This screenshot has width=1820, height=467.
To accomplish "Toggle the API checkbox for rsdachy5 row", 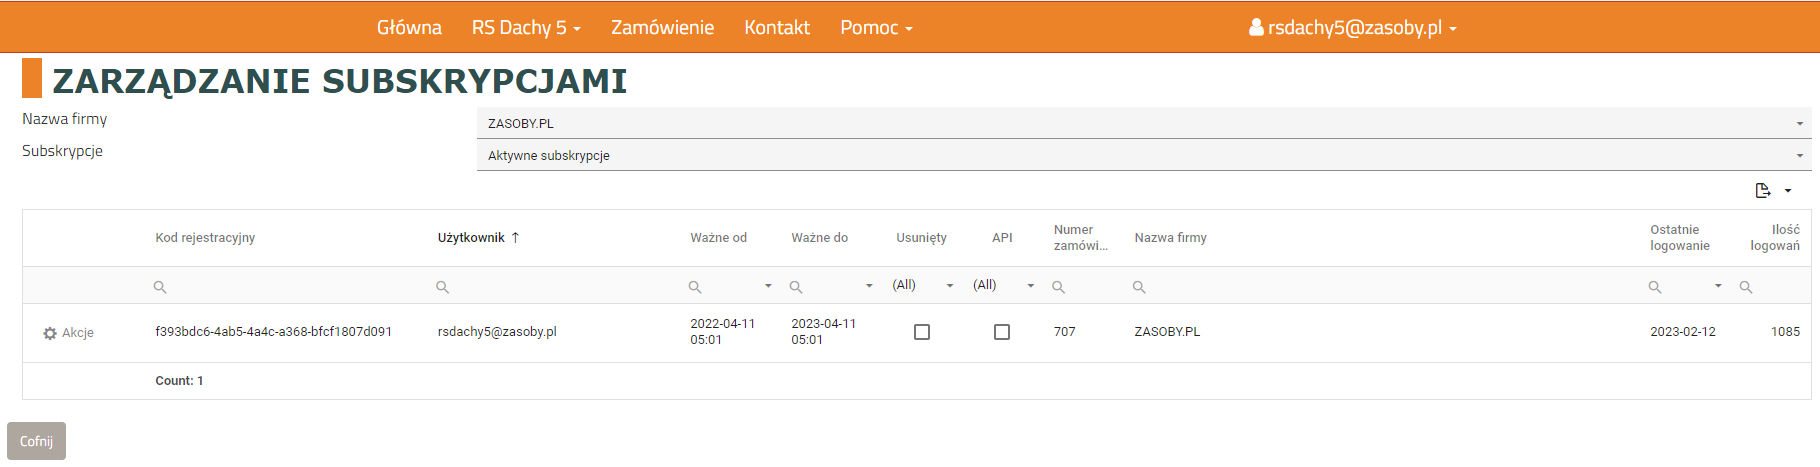I will click(1002, 332).
